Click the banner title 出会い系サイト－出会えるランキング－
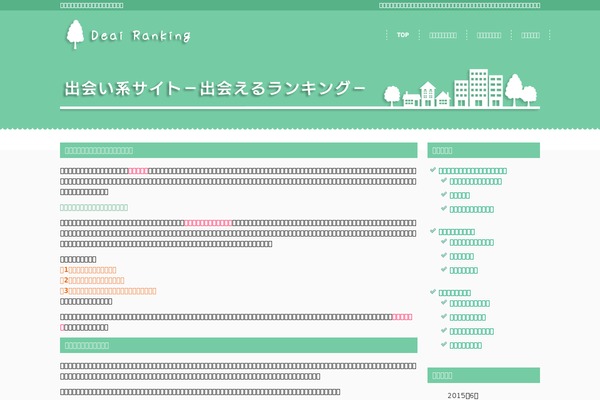The image size is (600, 400). point(214,88)
